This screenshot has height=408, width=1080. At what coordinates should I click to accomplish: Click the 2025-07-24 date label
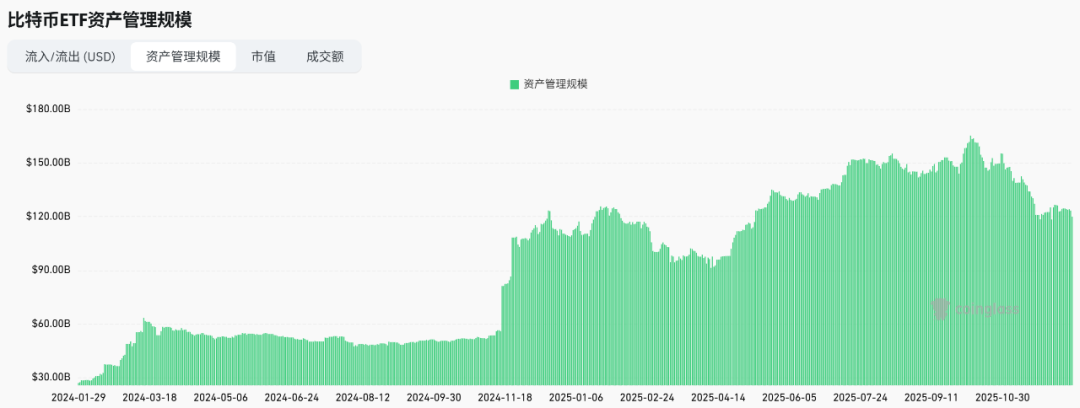point(861,397)
